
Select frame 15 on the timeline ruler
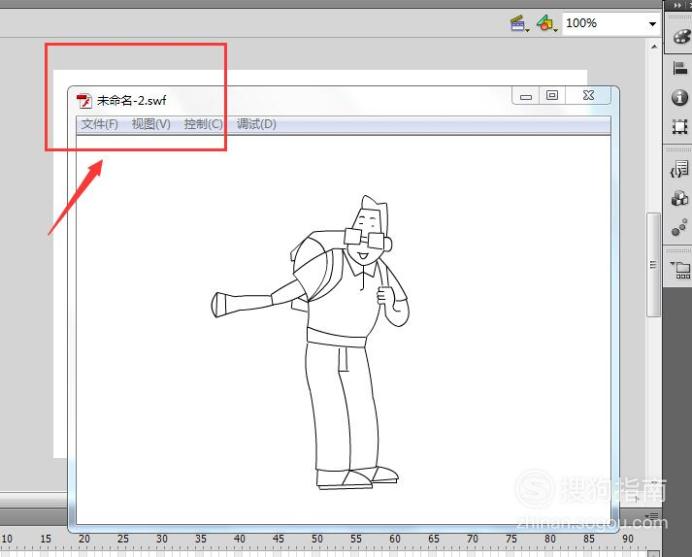[46, 539]
